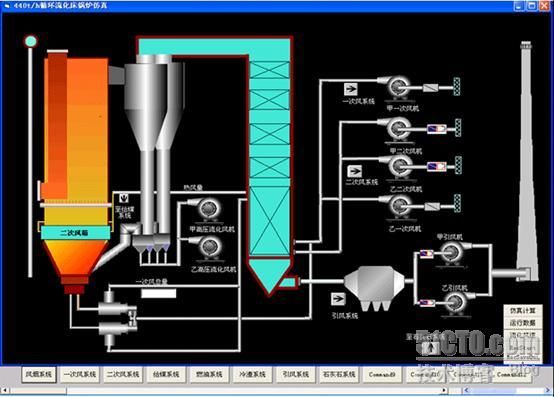
Task: Select the 甲高压流化风机 blower
Action: coord(209,209)
